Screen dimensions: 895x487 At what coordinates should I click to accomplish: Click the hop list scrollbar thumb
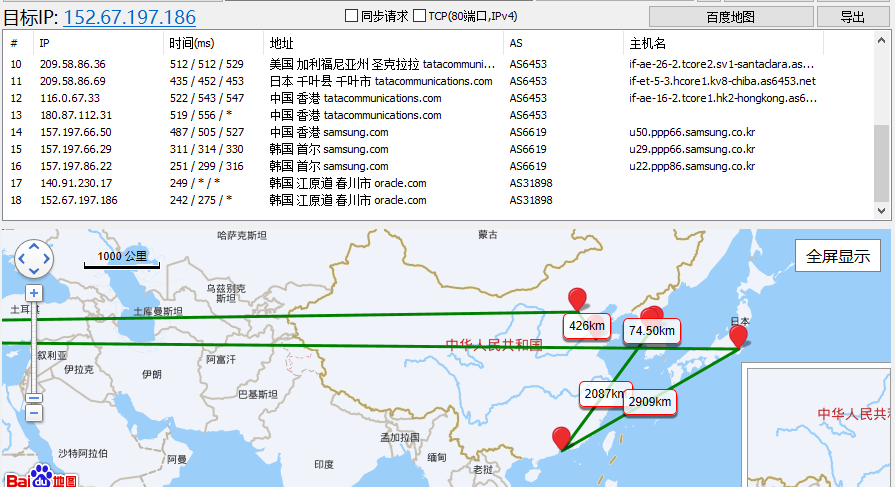(881, 163)
